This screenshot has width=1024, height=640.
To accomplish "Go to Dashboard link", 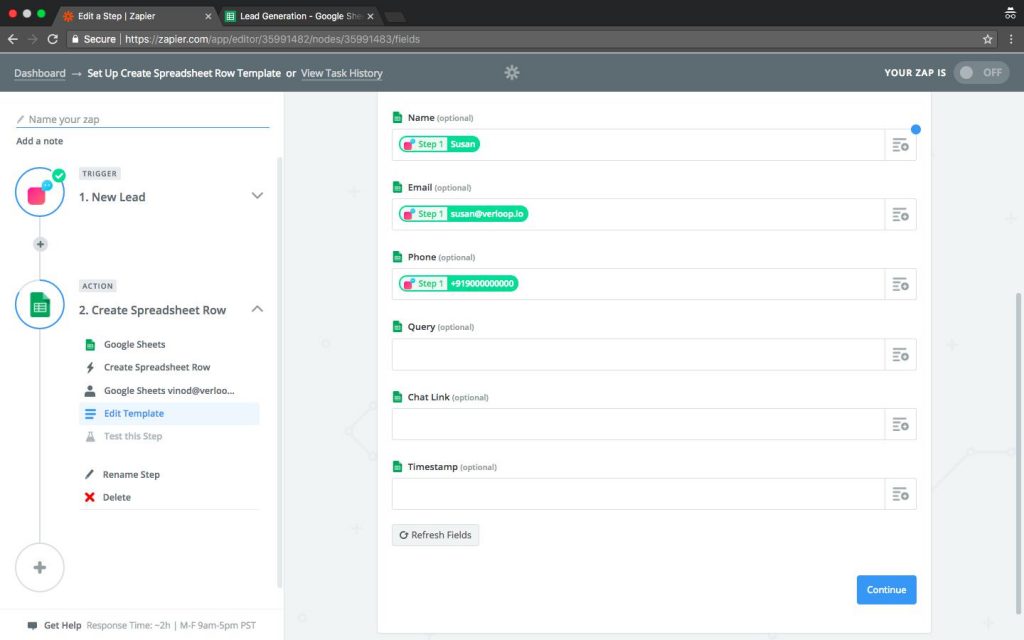I will [x=40, y=73].
